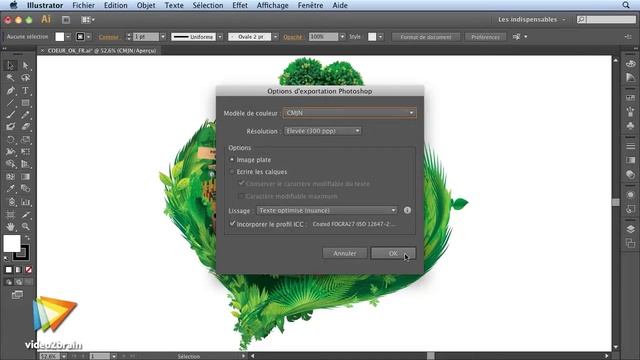Screen dimensions: 640x360
Task: Open the Effet menu
Action: (x=240, y=5)
